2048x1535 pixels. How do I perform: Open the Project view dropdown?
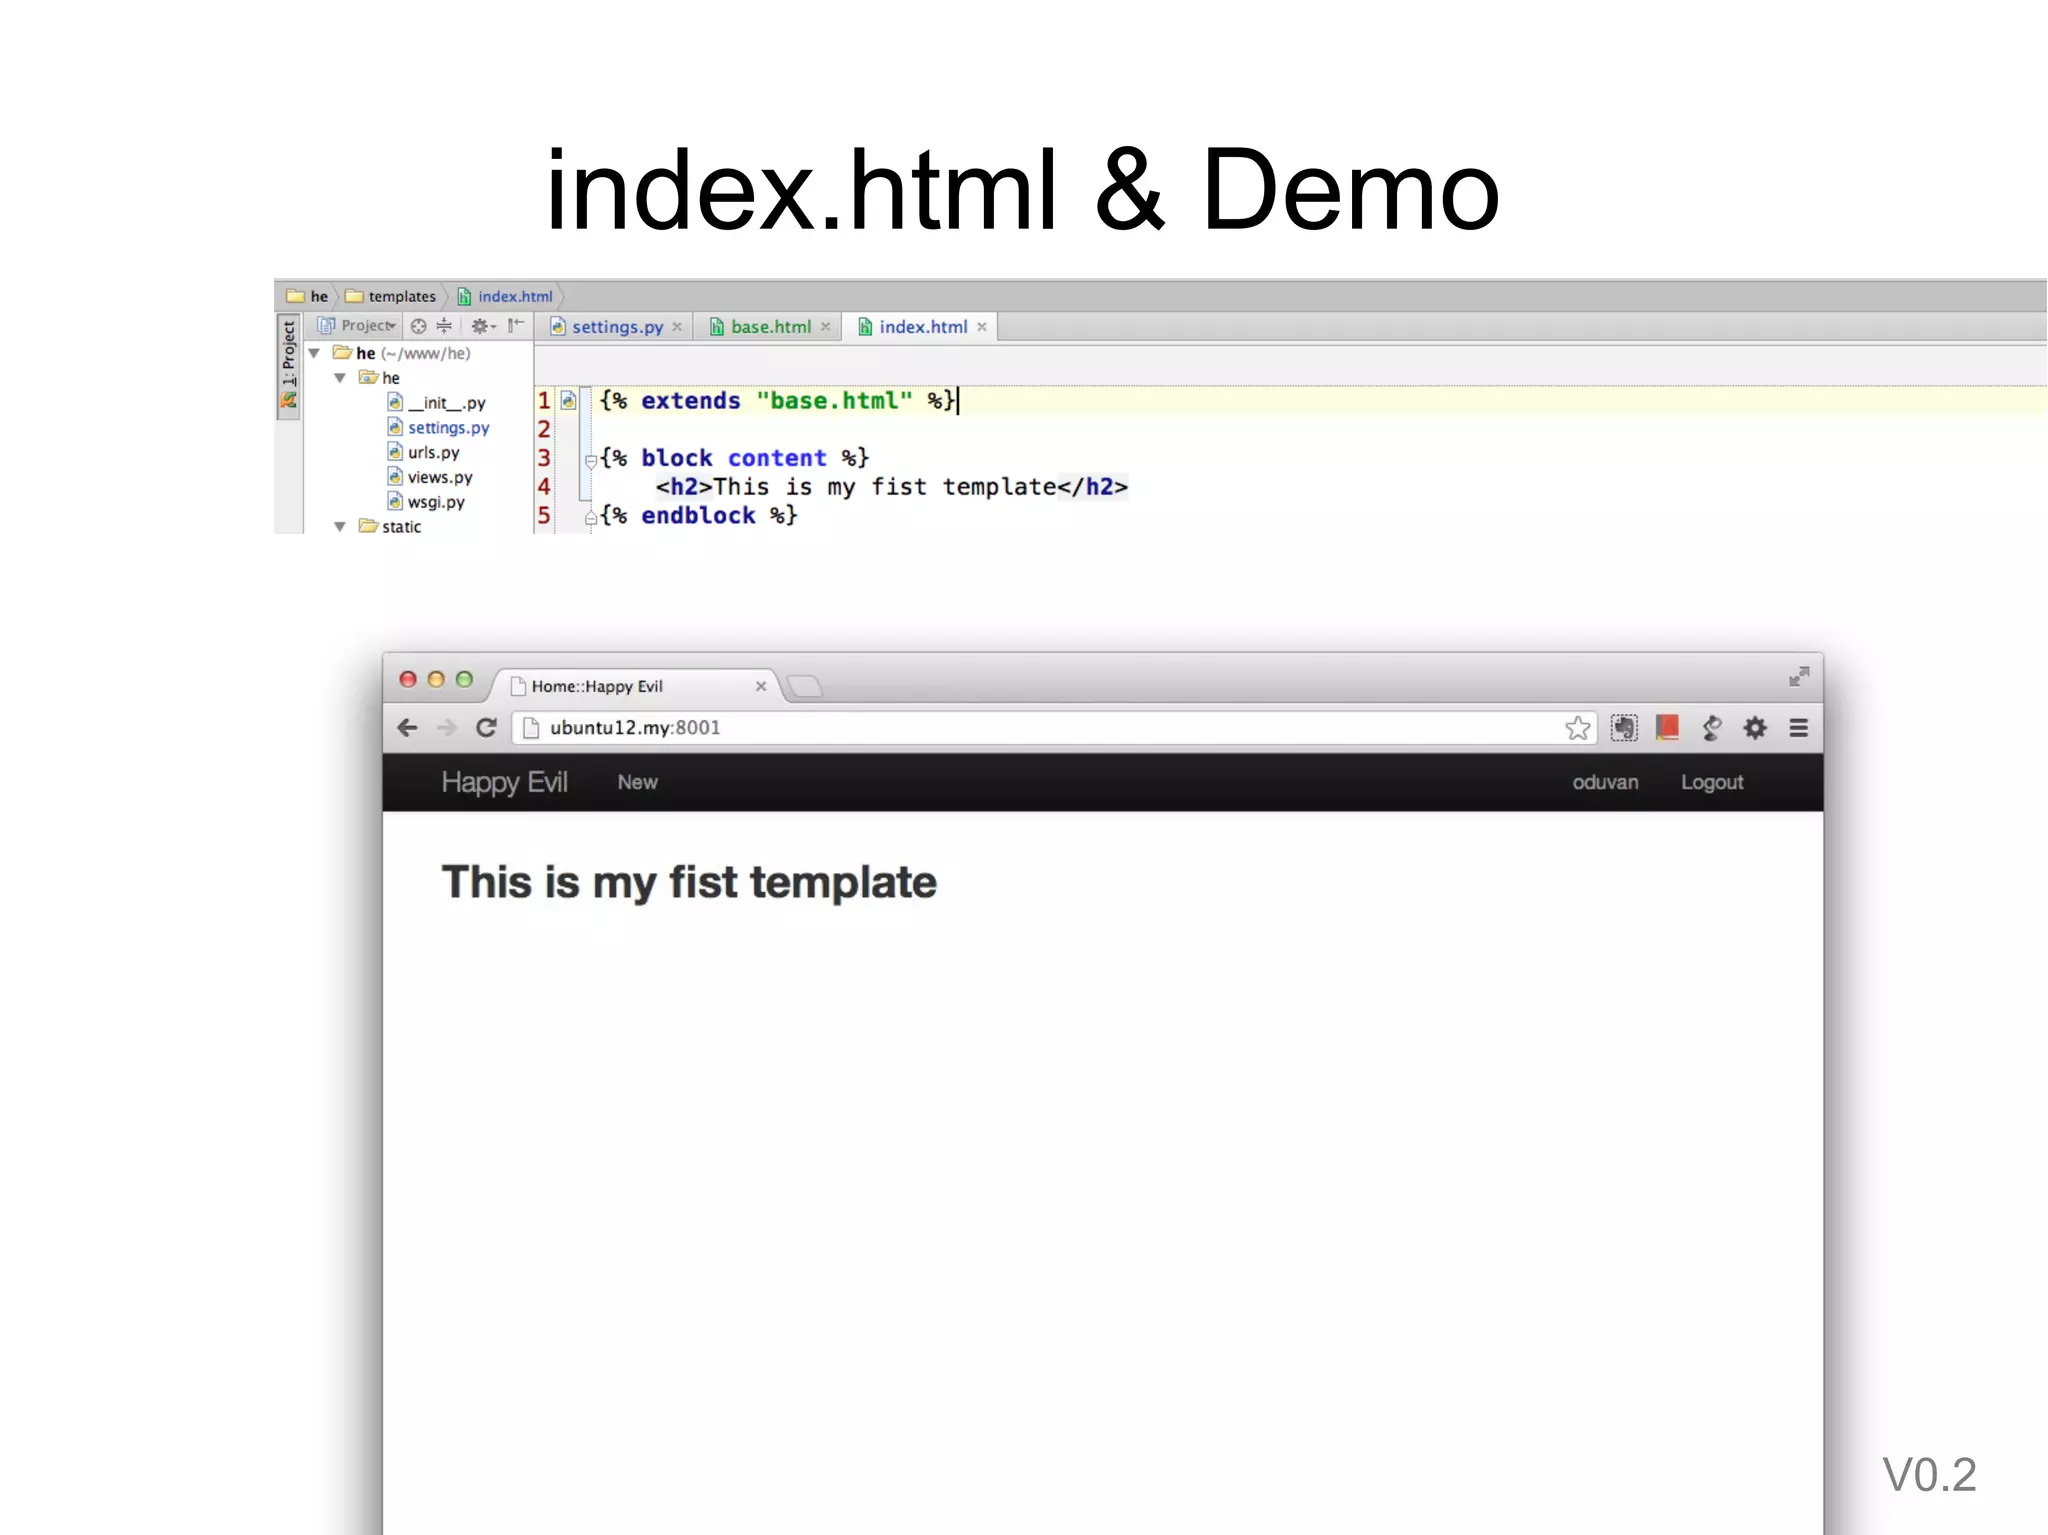[x=357, y=326]
